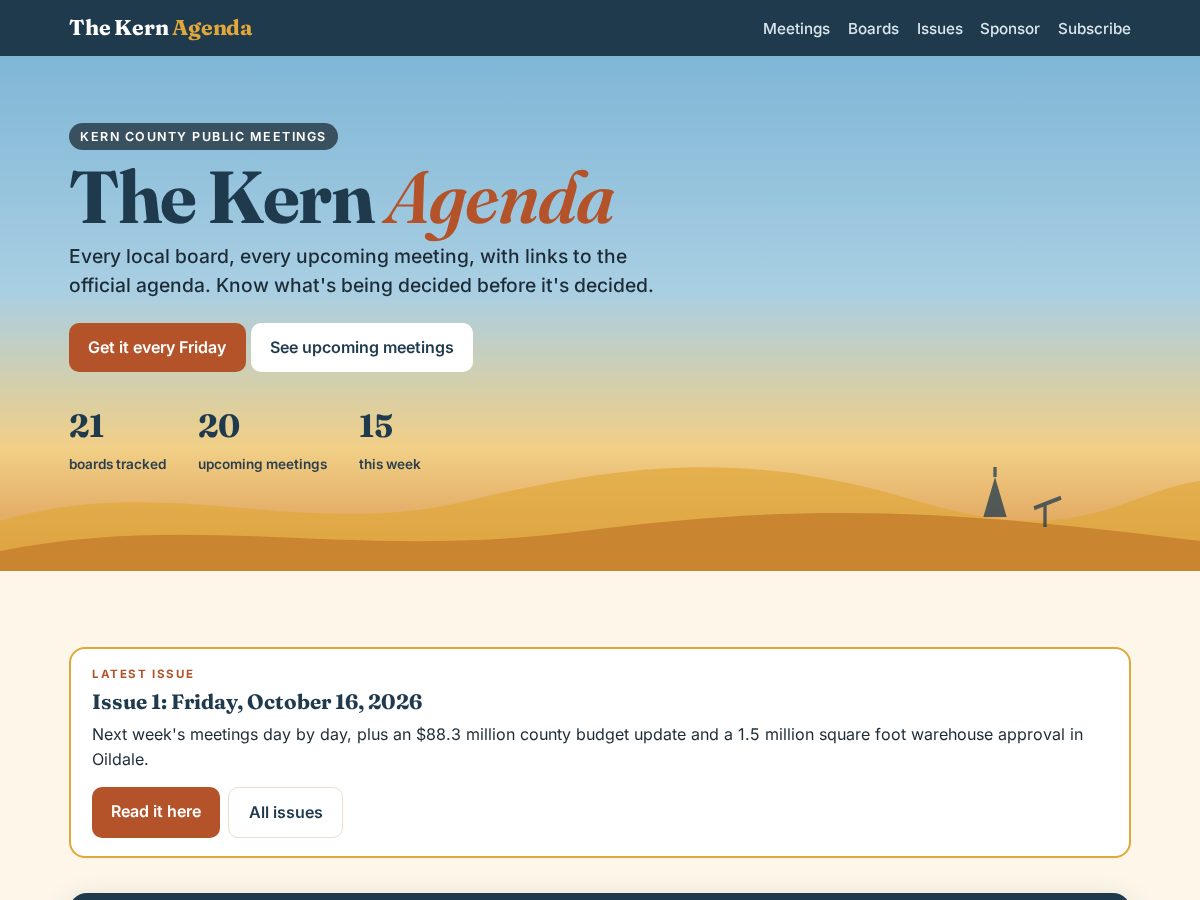Viewport: 1200px width, 900px height.
Task: Click the 15 this week stat
Action: click(390, 440)
